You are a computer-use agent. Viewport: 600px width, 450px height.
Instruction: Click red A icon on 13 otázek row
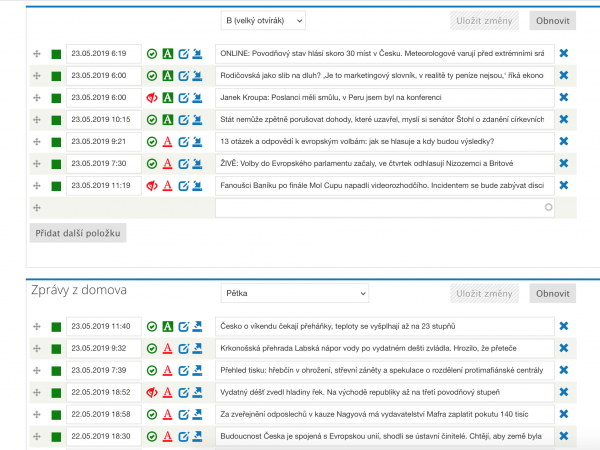pyautogui.click(x=168, y=142)
